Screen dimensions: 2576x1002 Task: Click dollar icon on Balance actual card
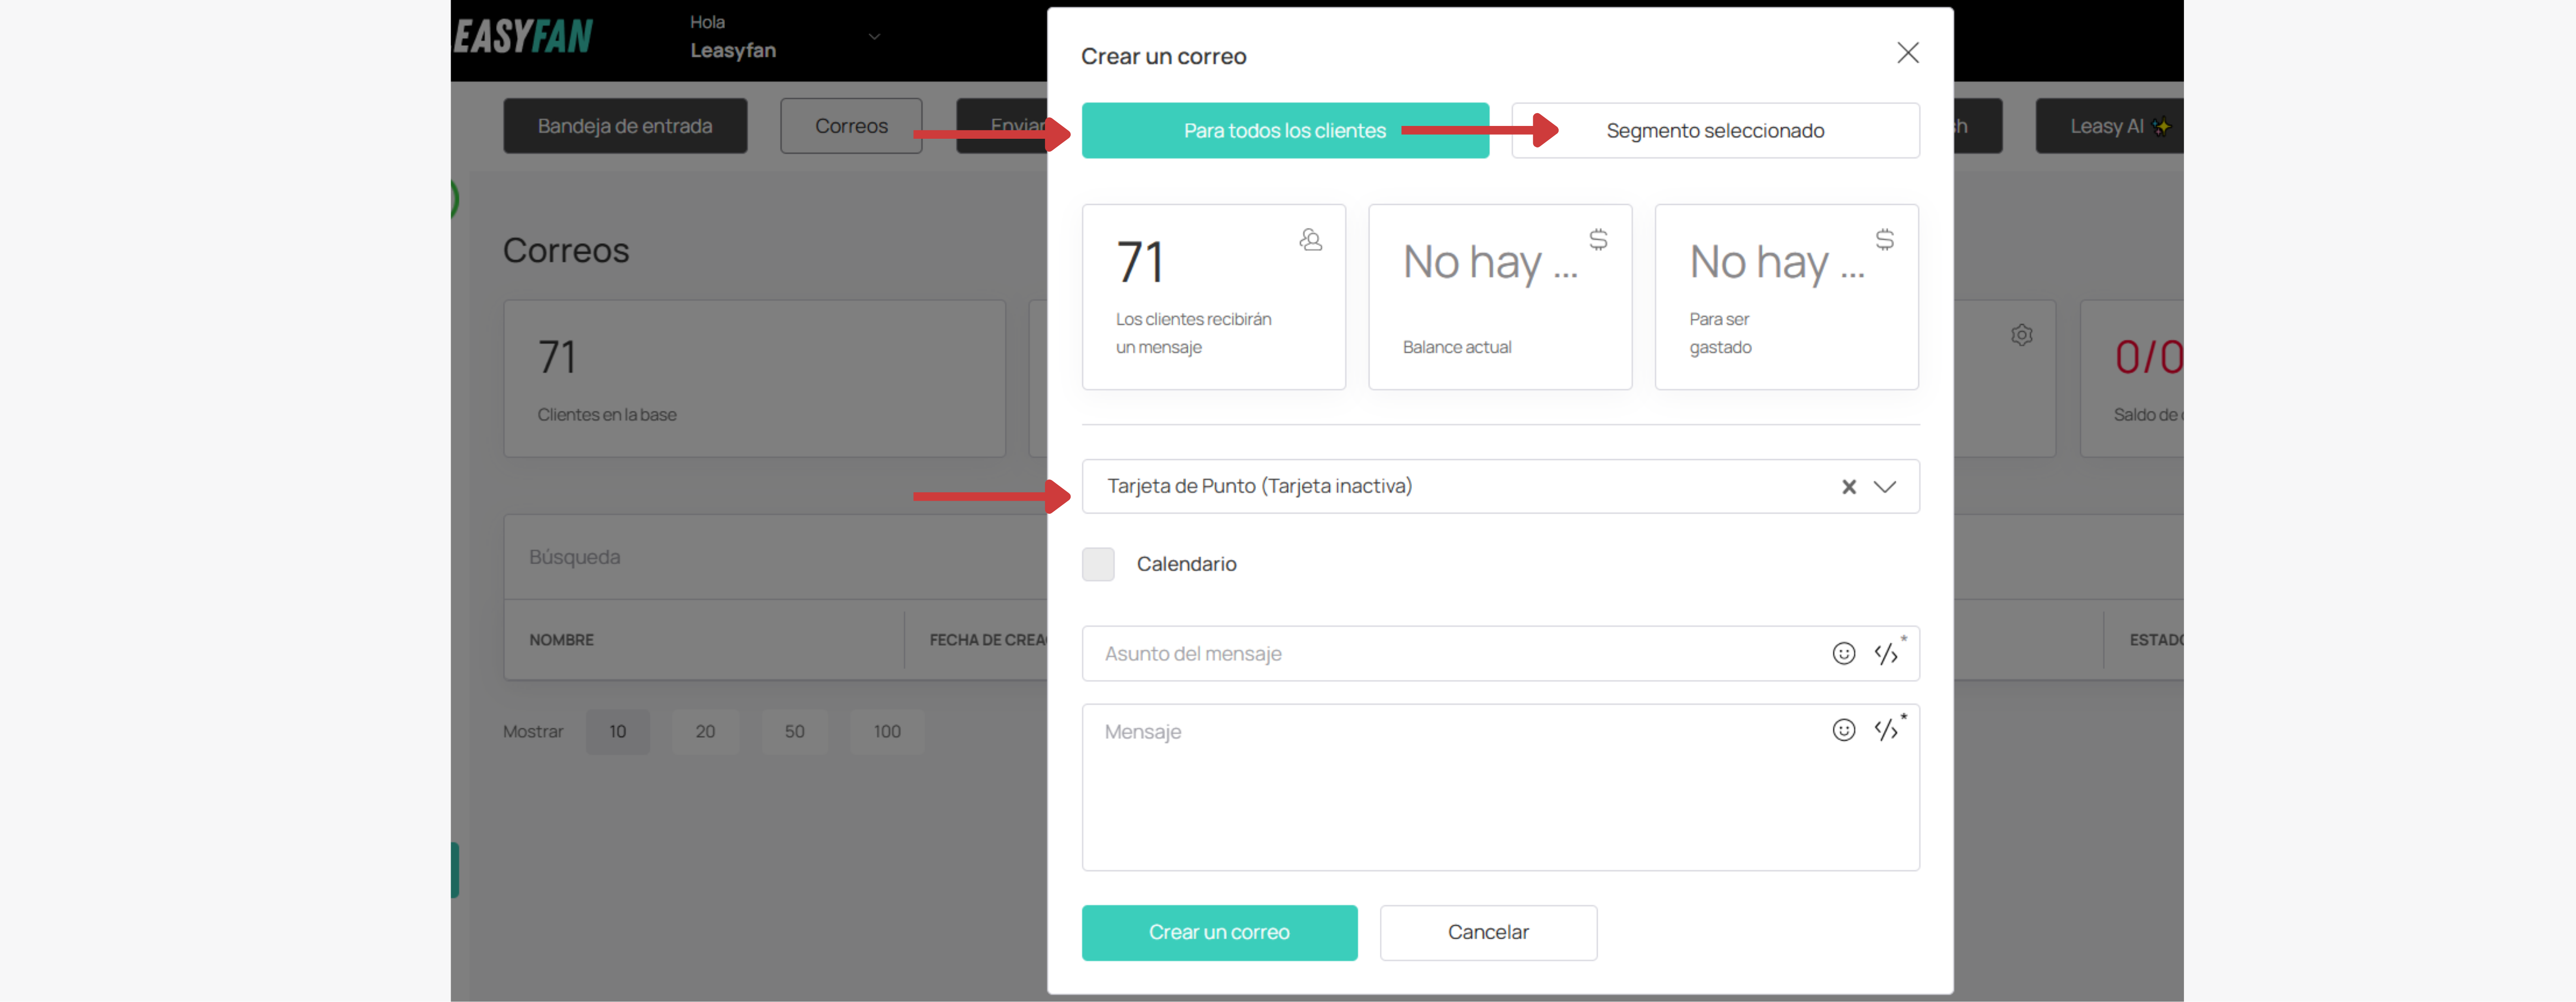(1598, 240)
